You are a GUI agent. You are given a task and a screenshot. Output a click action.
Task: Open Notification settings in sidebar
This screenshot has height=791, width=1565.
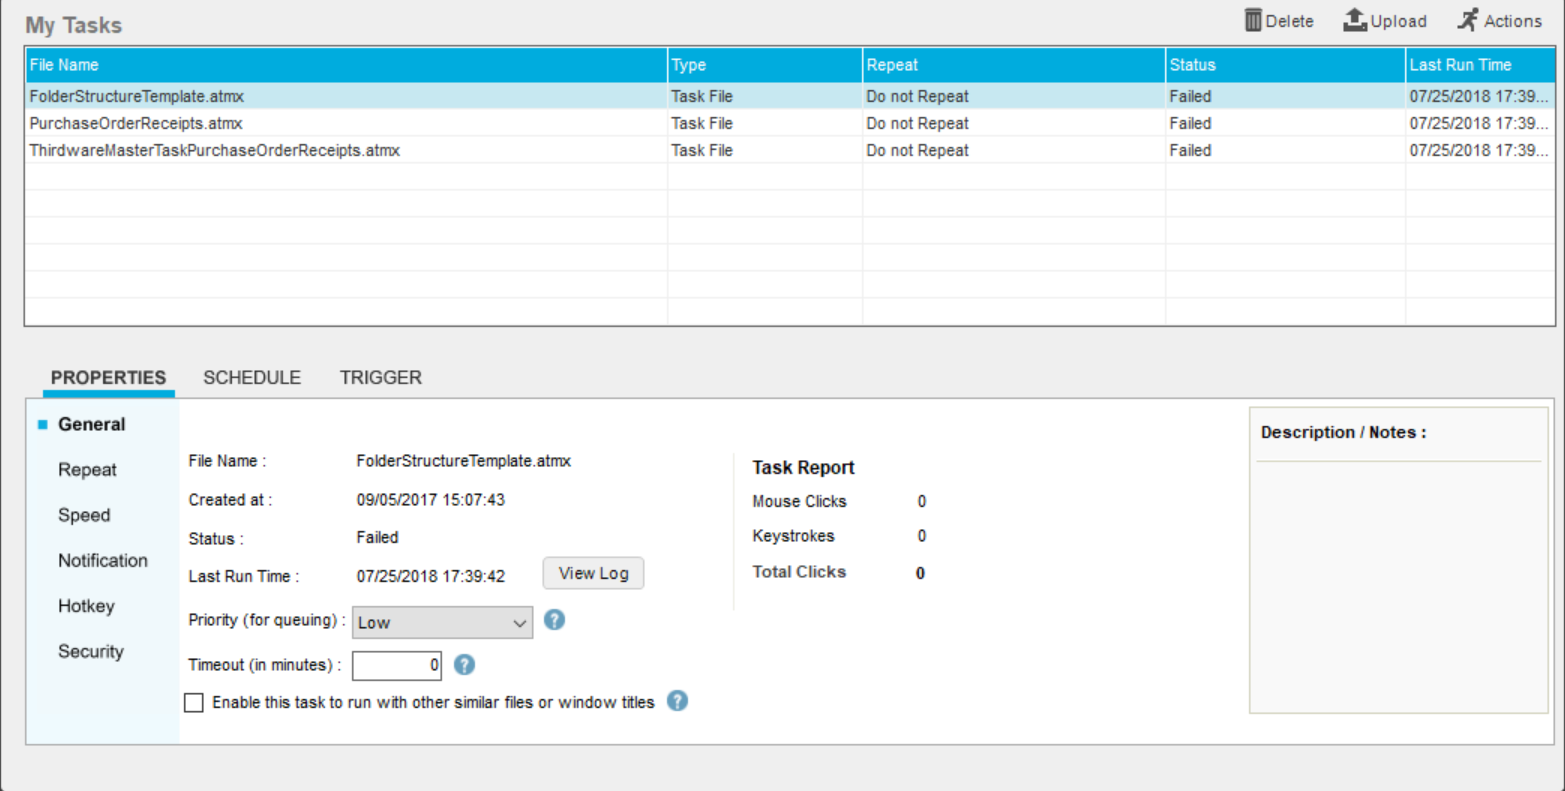click(x=103, y=561)
